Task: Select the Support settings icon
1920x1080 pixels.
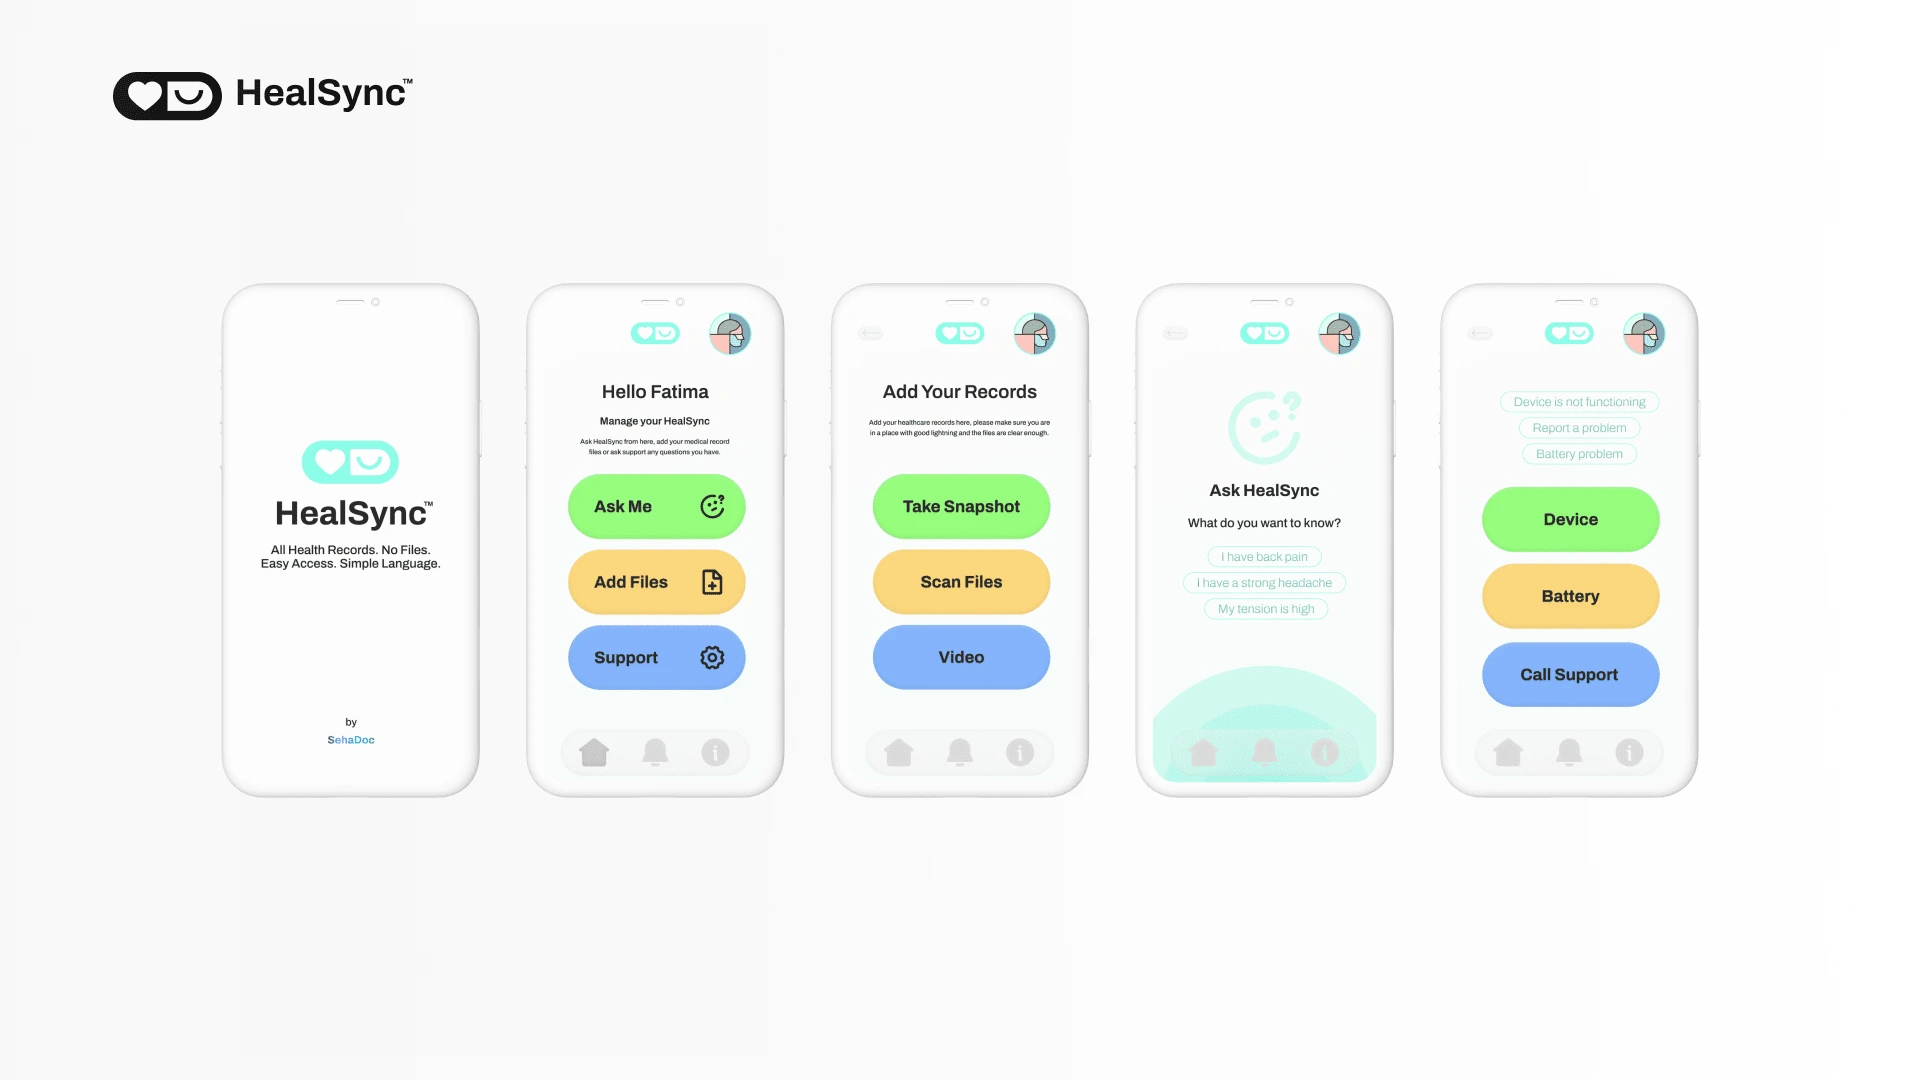Action: pyautogui.click(x=711, y=657)
